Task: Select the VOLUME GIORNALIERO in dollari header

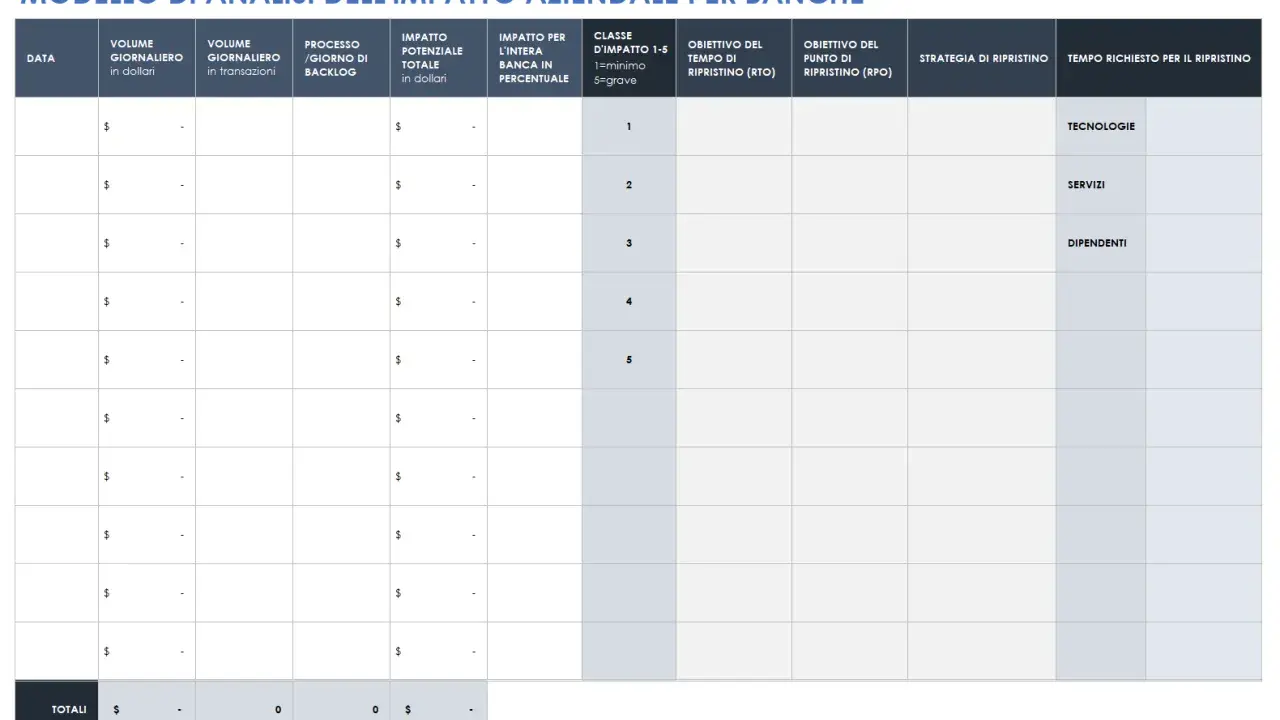Action: (x=147, y=58)
